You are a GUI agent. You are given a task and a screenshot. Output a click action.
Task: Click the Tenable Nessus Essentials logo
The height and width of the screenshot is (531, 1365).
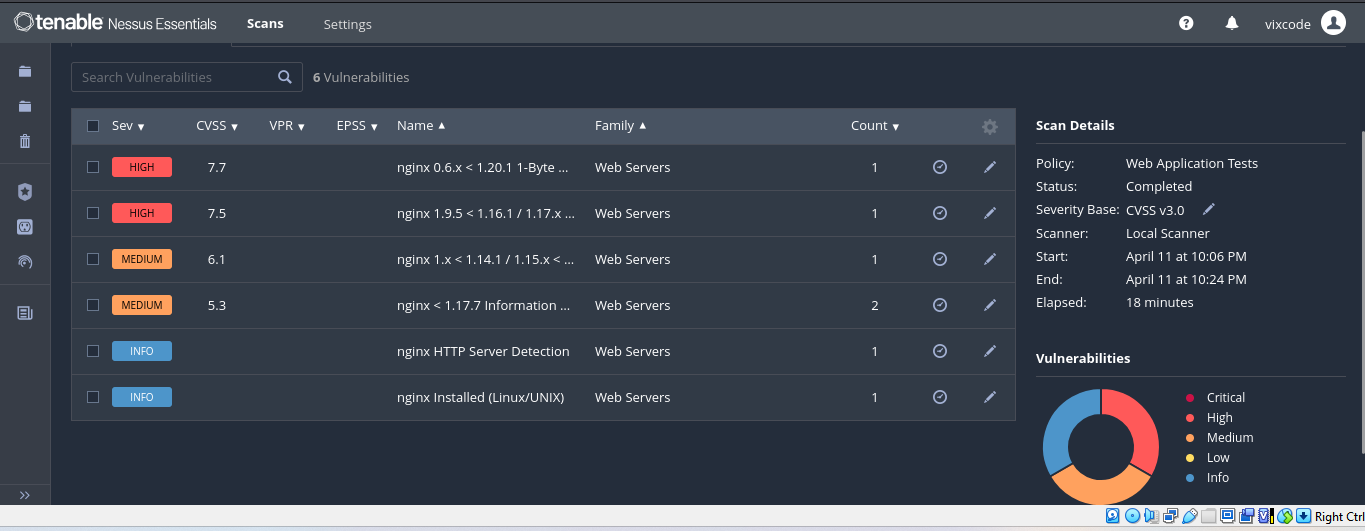click(116, 23)
